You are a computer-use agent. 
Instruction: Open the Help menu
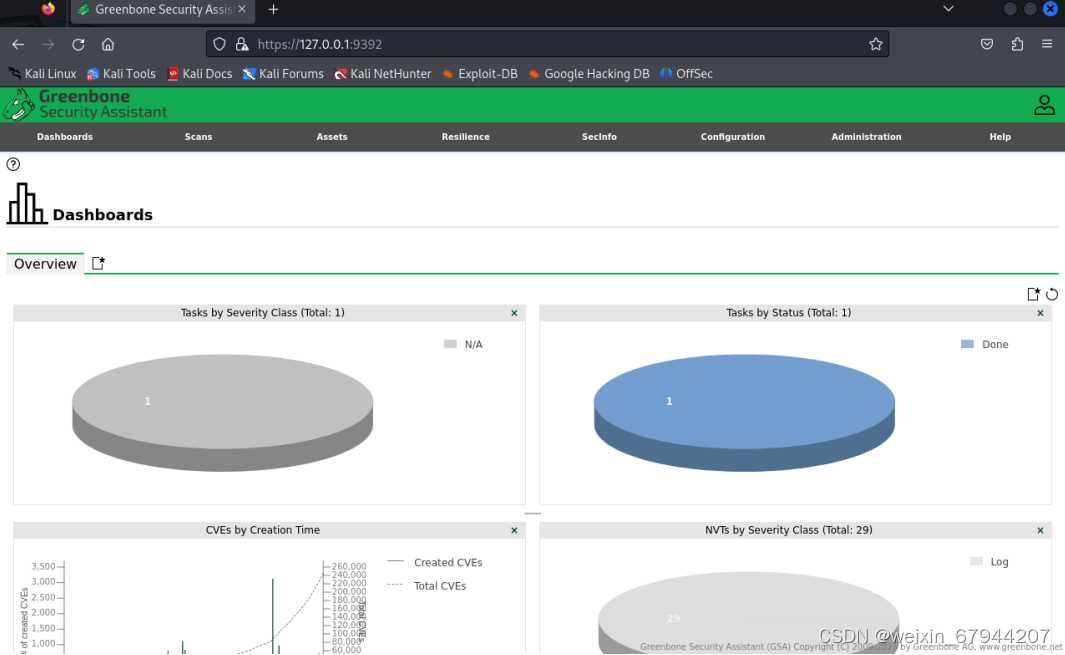1000,137
